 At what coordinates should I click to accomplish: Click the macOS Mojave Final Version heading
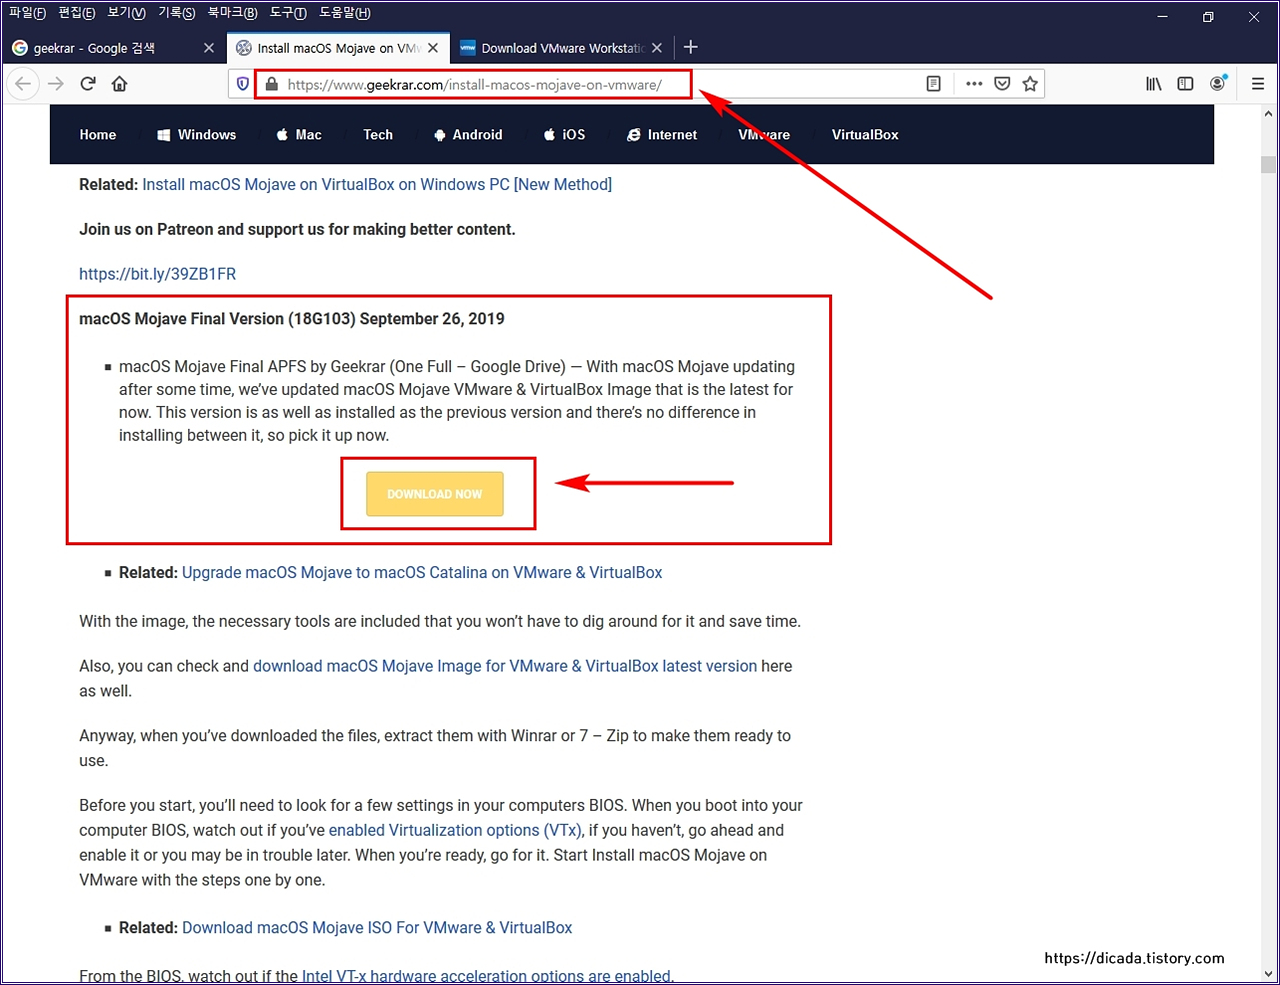292,319
